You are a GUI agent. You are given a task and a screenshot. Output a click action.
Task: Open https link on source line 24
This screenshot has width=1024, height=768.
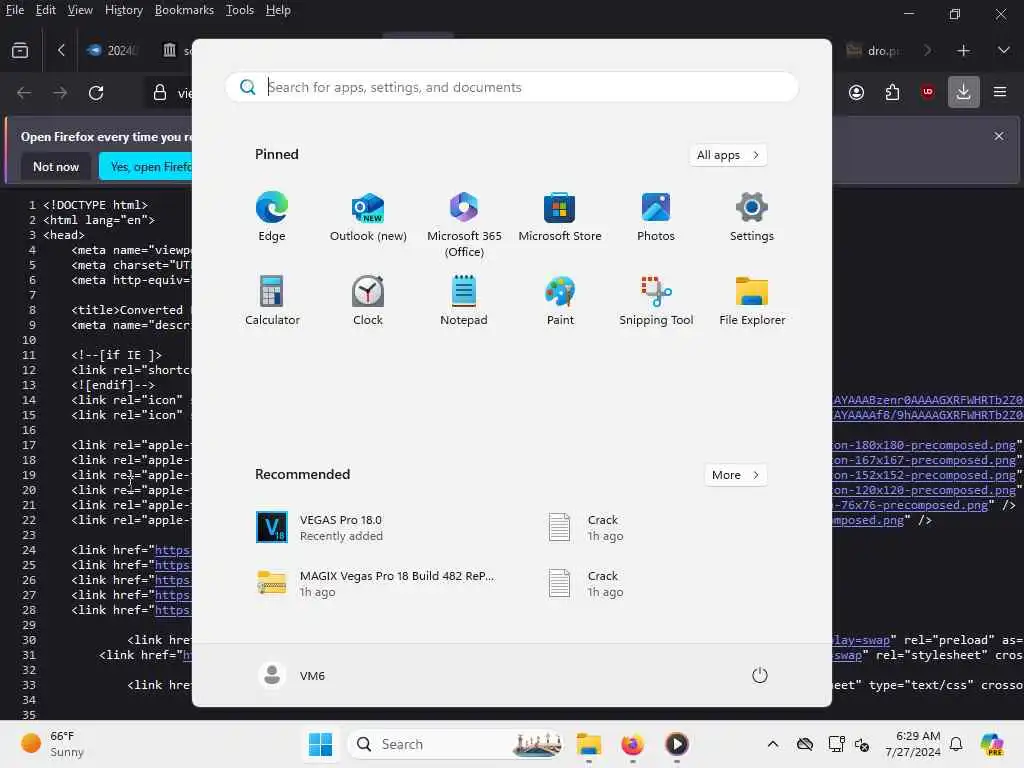172,550
